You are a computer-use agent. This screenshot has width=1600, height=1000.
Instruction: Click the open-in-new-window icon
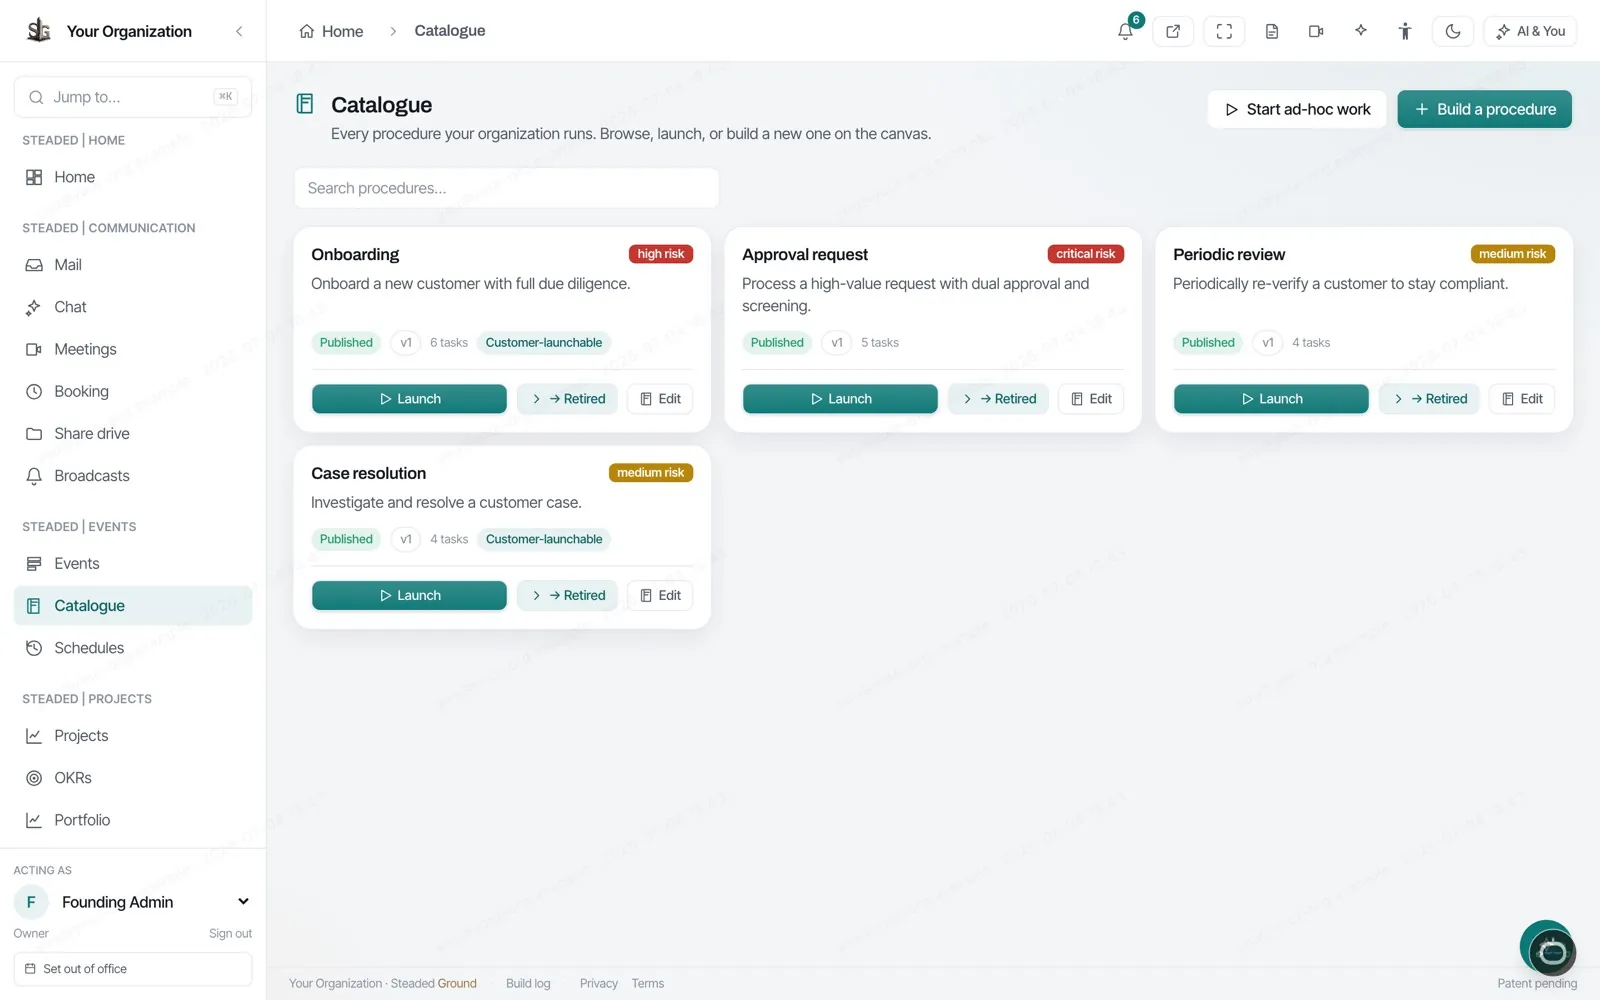[1173, 31]
